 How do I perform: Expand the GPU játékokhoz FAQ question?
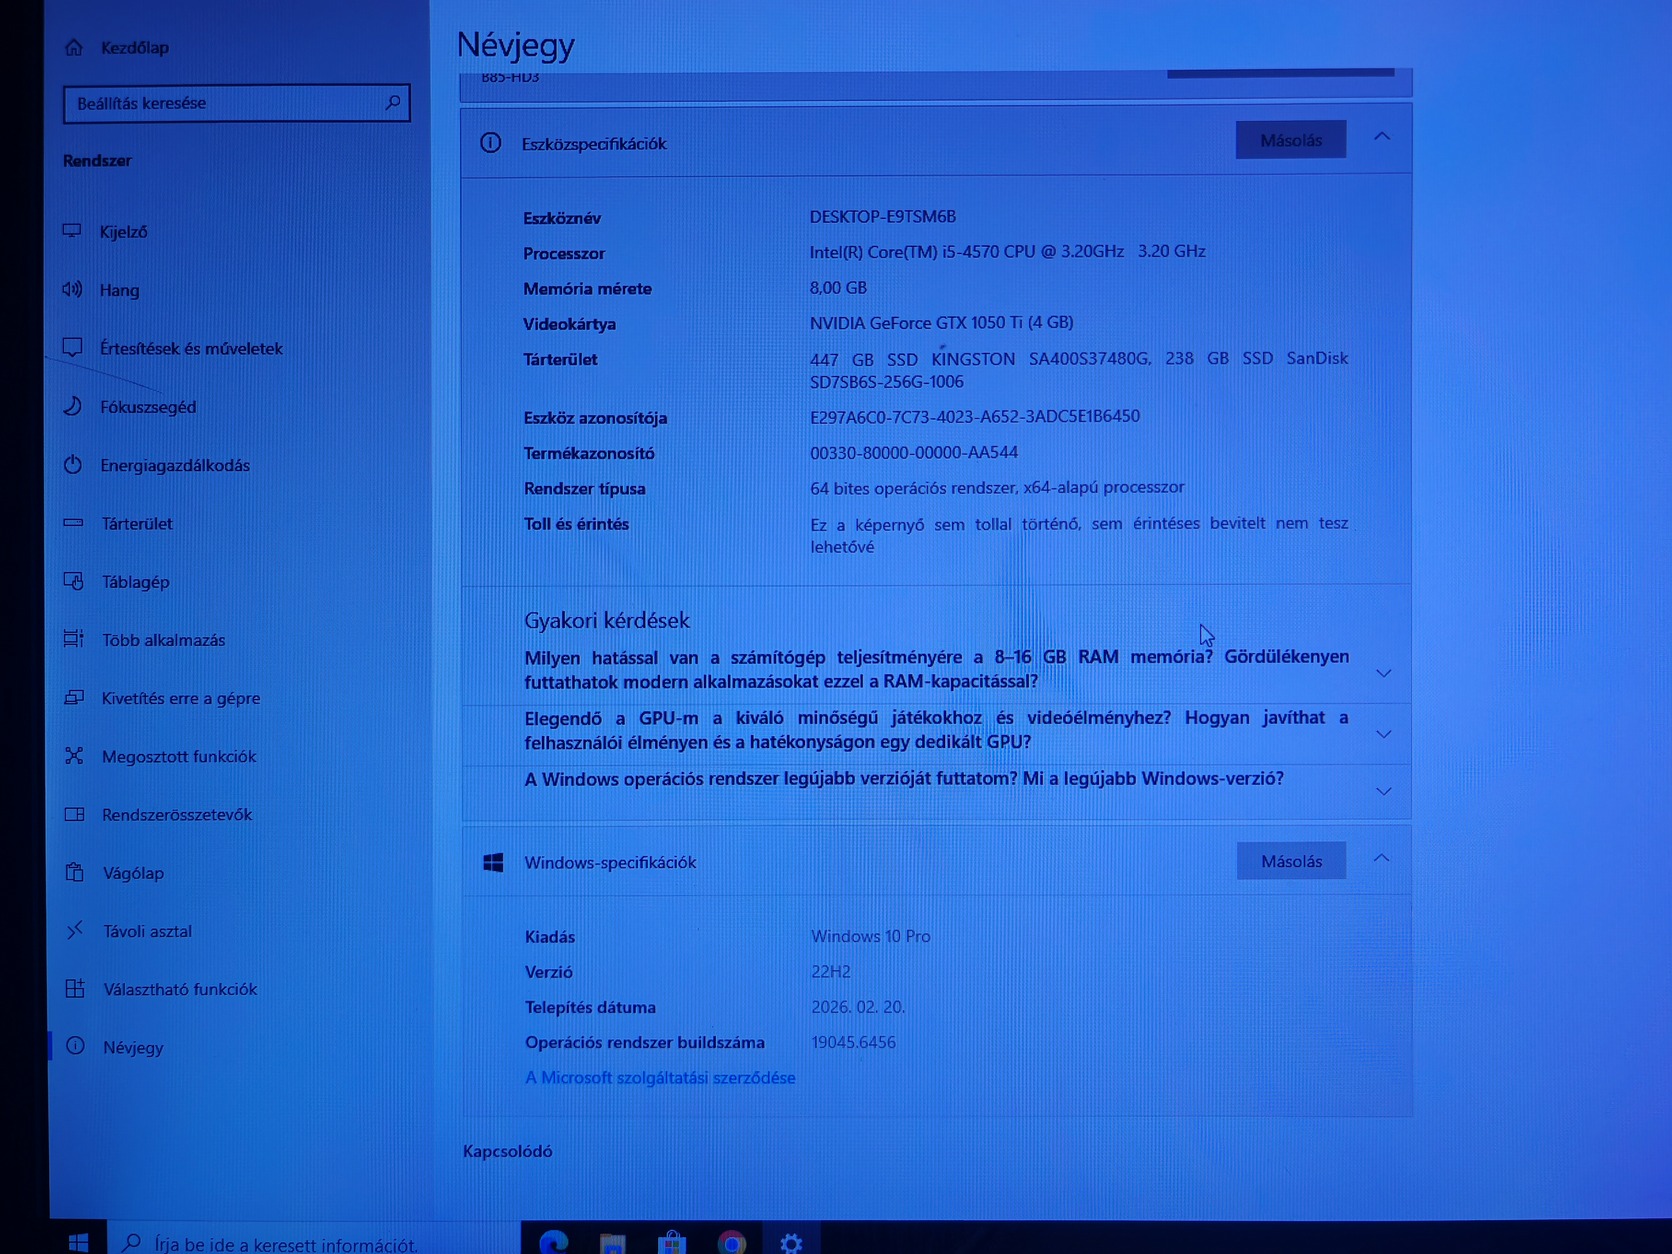[x=1384, y=734]
